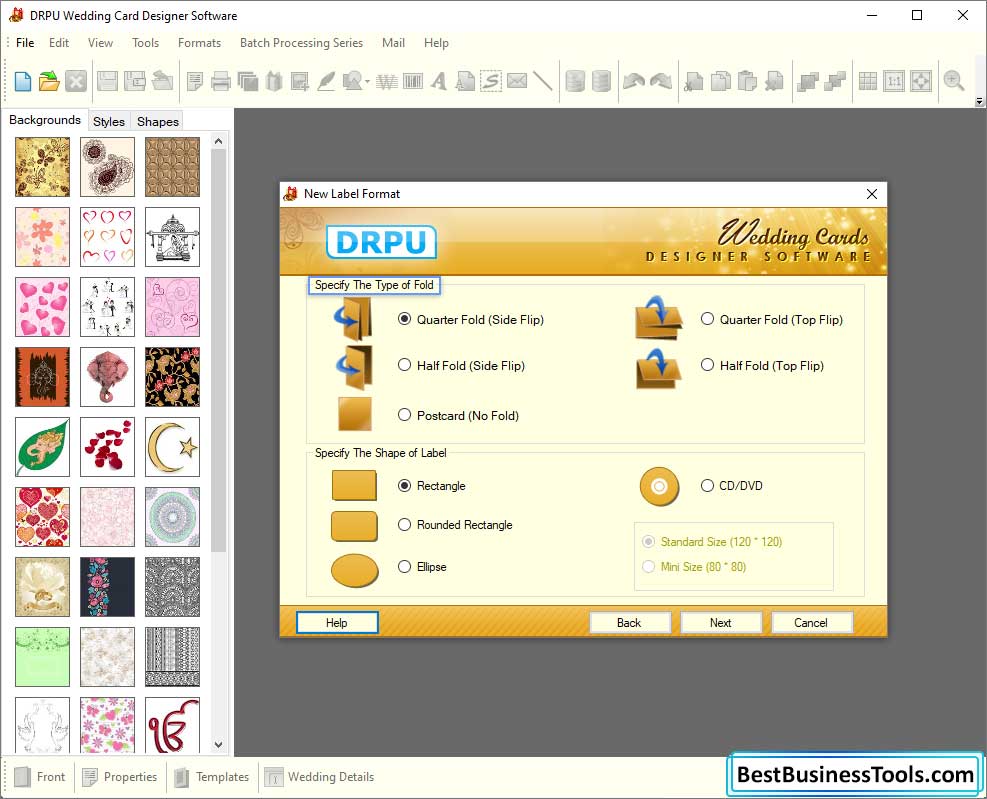Open the Tools menu
The image size is (987, 799).
(145, 43)
